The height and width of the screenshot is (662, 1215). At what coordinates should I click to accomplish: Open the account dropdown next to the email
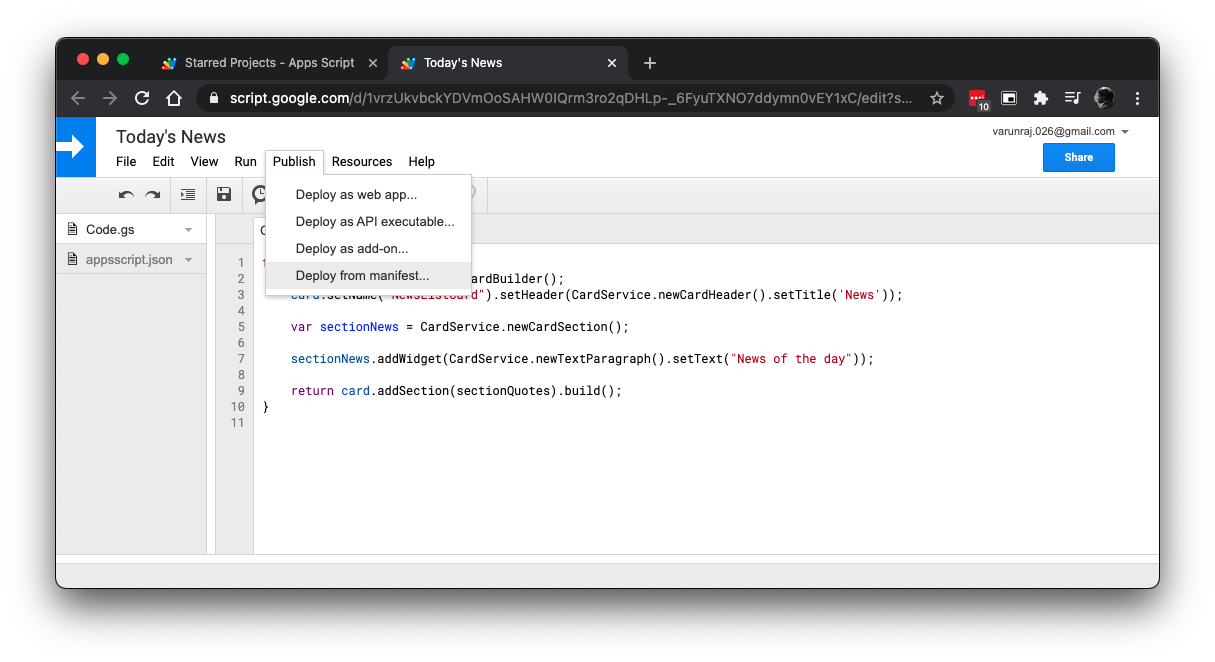(1125, 132)
